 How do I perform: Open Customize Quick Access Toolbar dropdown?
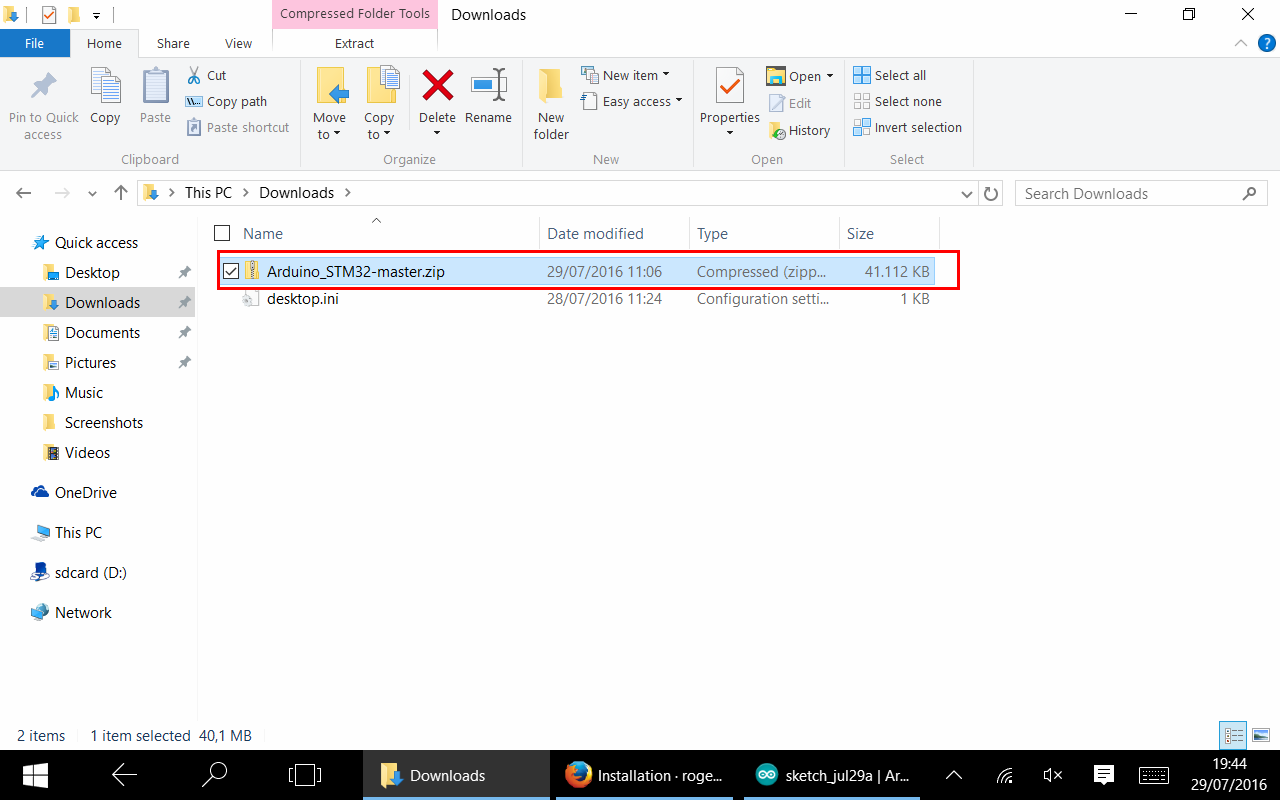(96, 15)
